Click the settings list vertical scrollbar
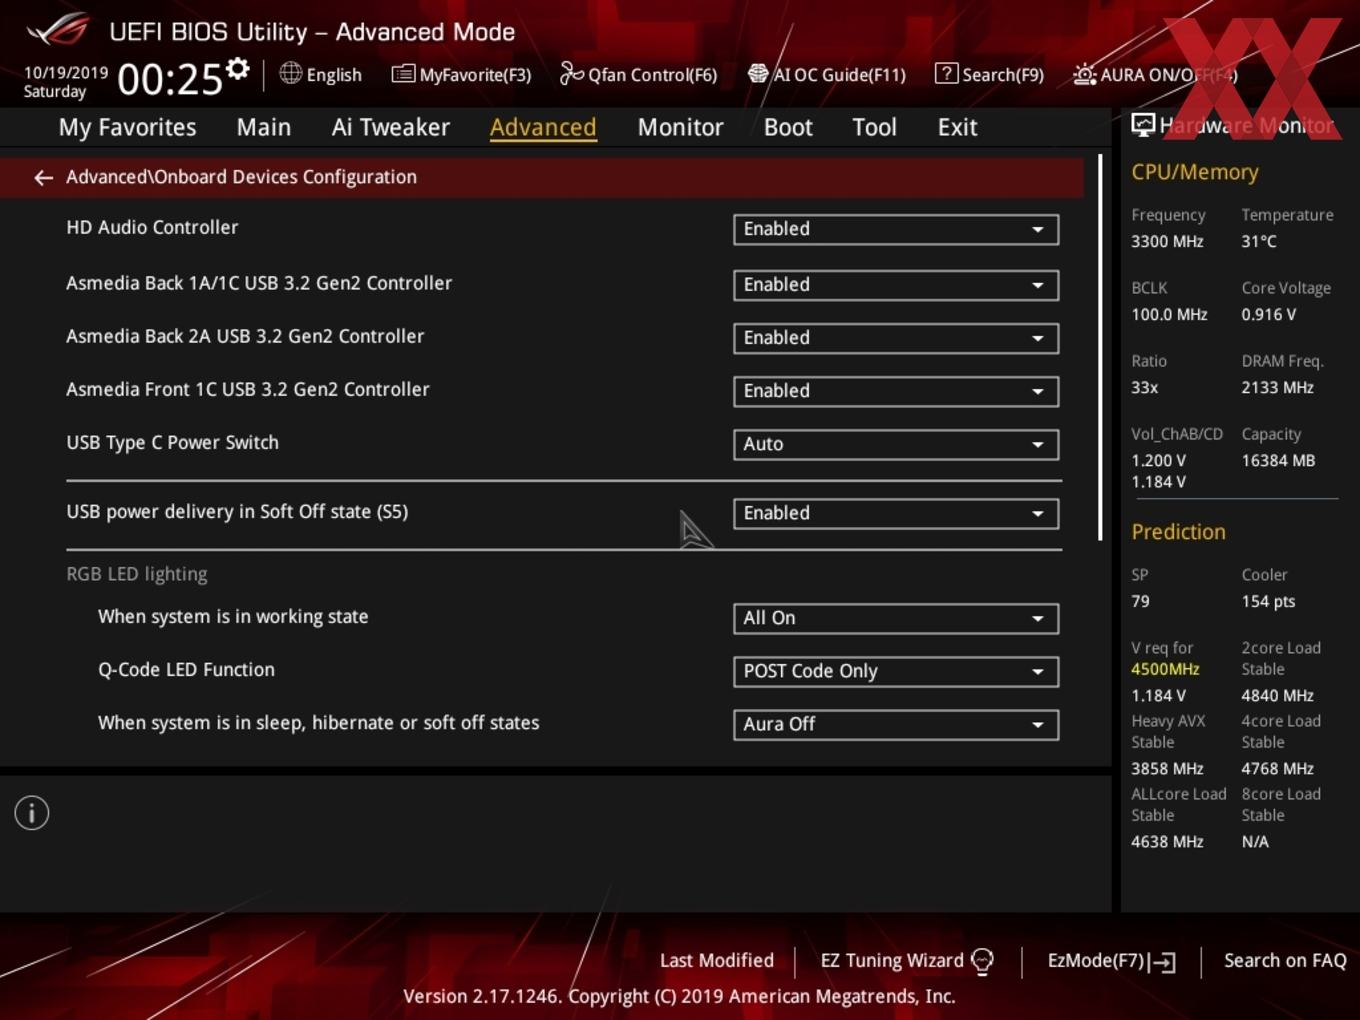The image size is (1360, 1020). 1100,347
